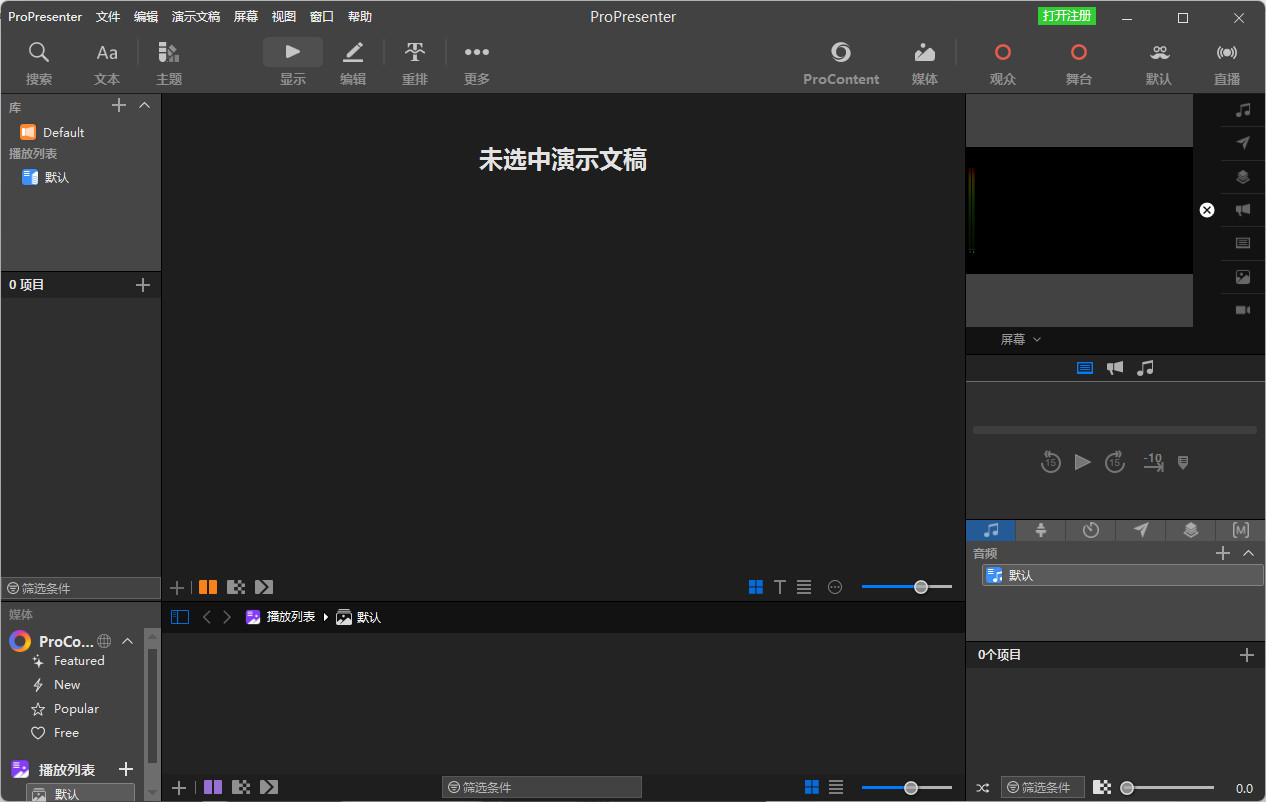Viewport: 1266px width, 802px height.
Task: Open the 重排 reflow editor
Action: click(x=415, y=64)
